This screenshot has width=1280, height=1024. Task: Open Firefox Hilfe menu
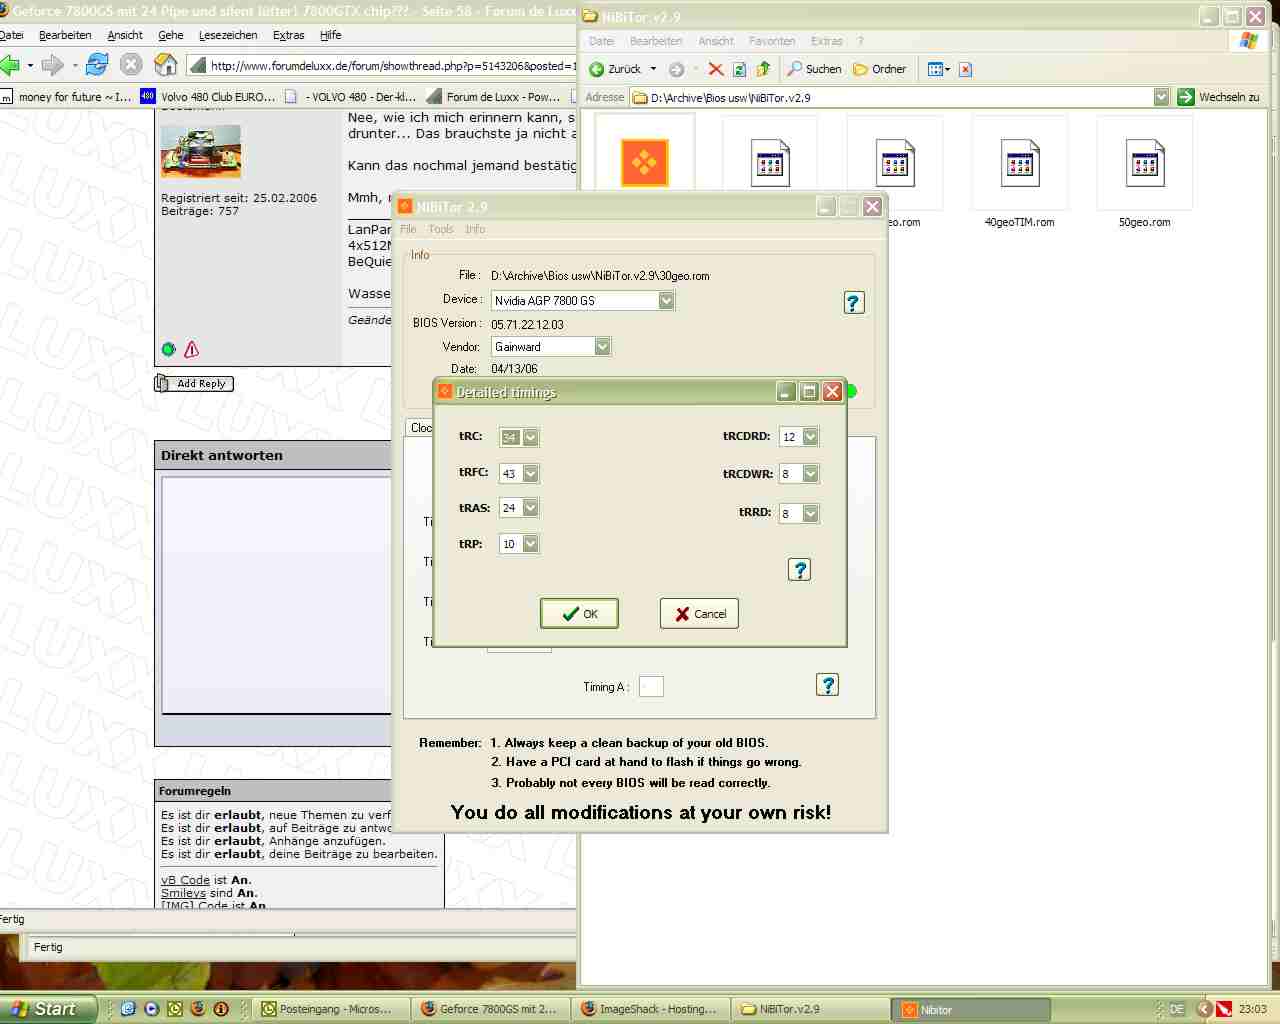pyautogui.click(x=331, y=35)
